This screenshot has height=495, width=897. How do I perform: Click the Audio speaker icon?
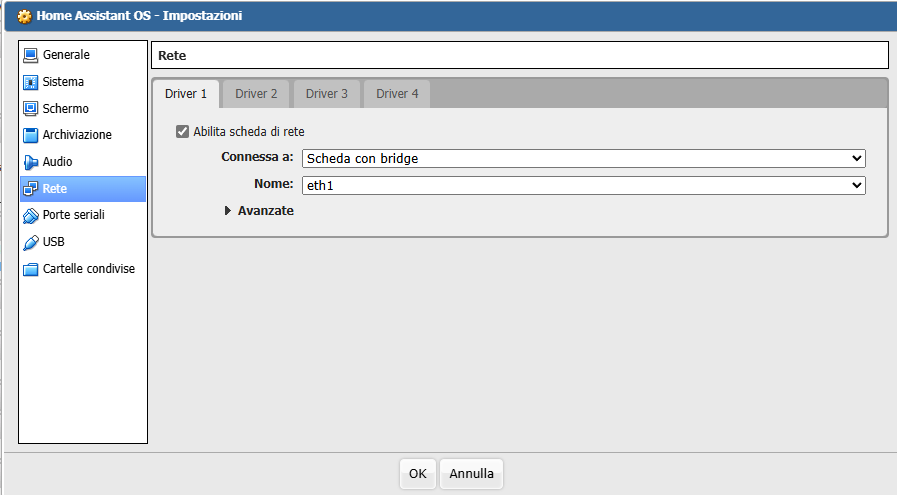click(30, 162)
